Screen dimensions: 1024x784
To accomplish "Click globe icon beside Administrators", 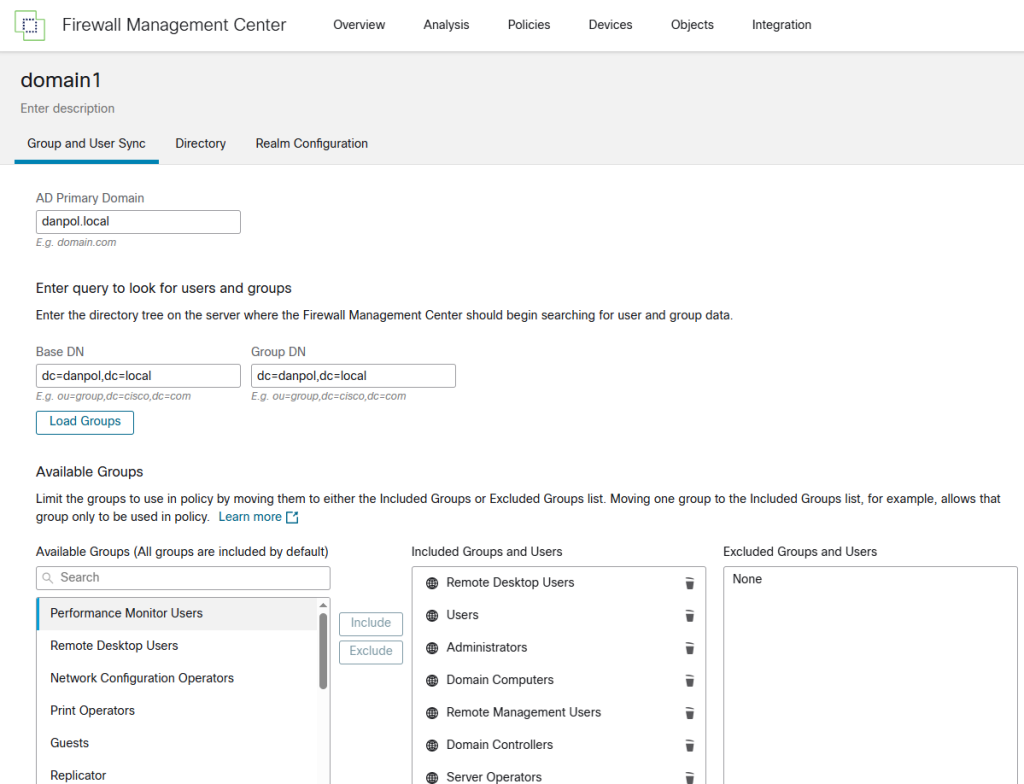I will click(x=432, y=648).
